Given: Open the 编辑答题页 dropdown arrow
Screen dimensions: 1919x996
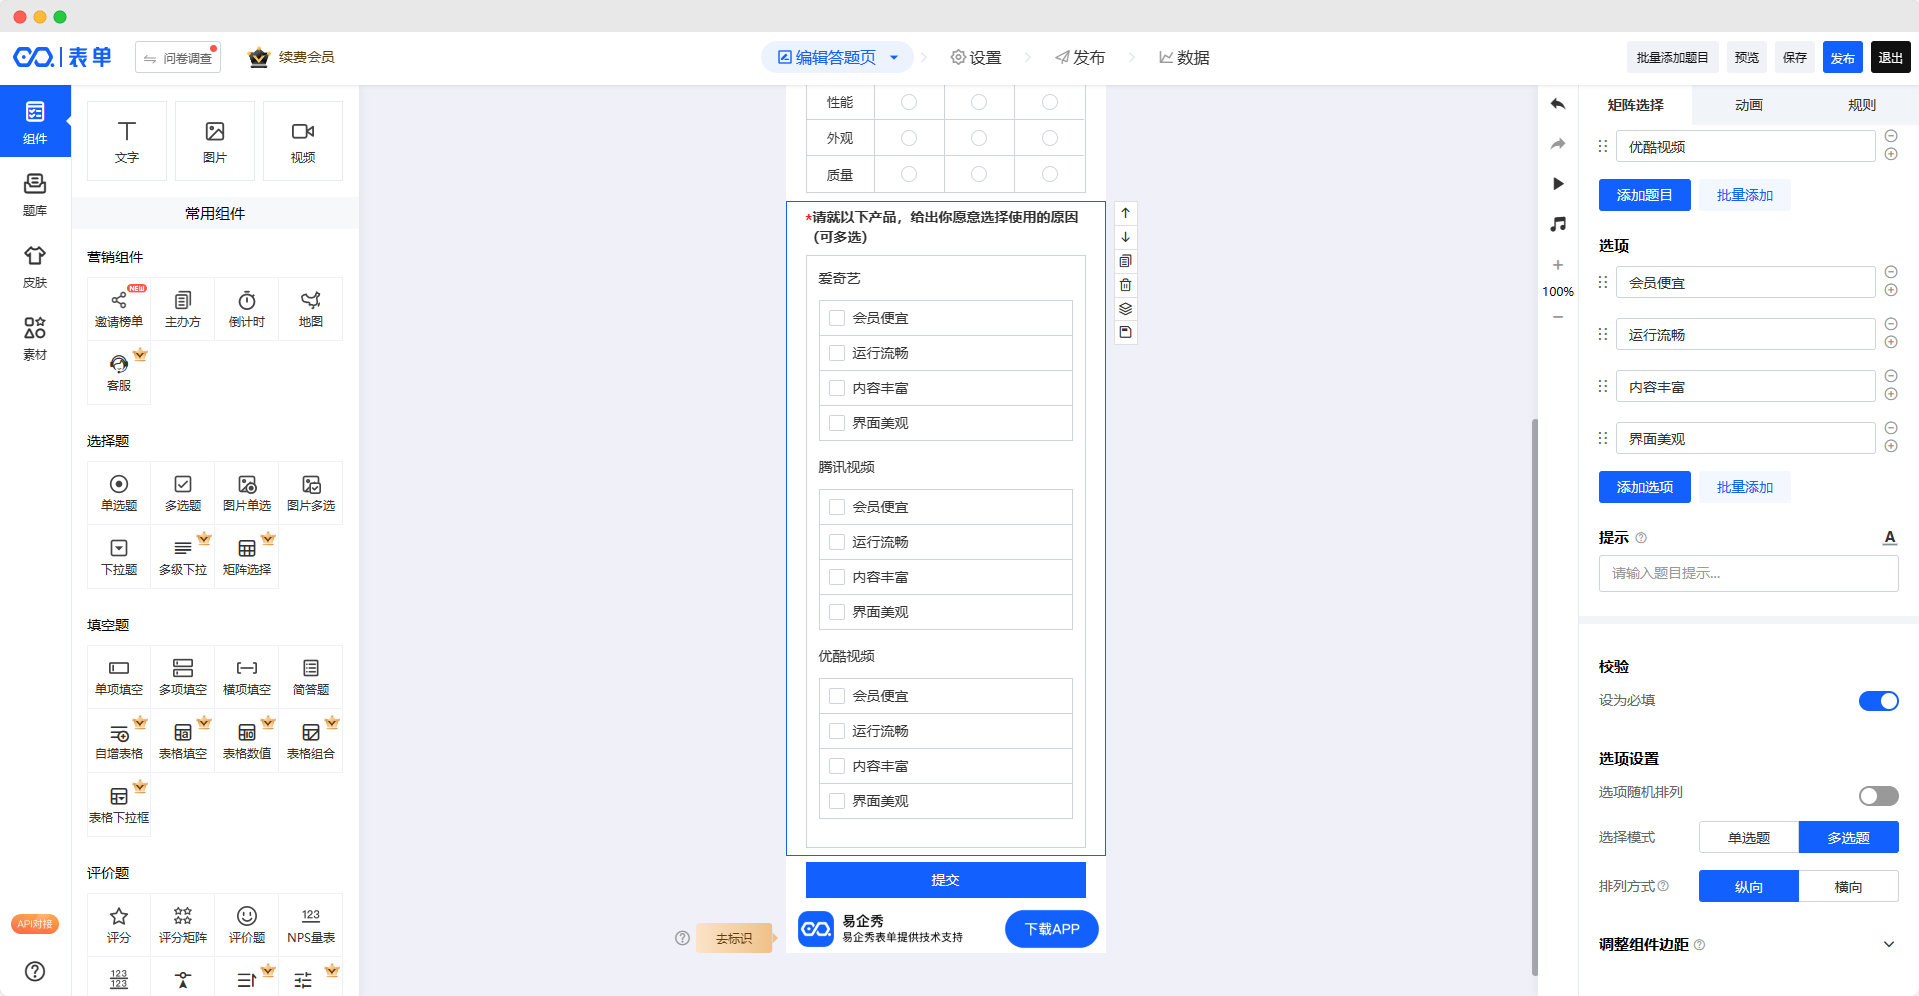Looking at the screenshot, I should [894, 58].
